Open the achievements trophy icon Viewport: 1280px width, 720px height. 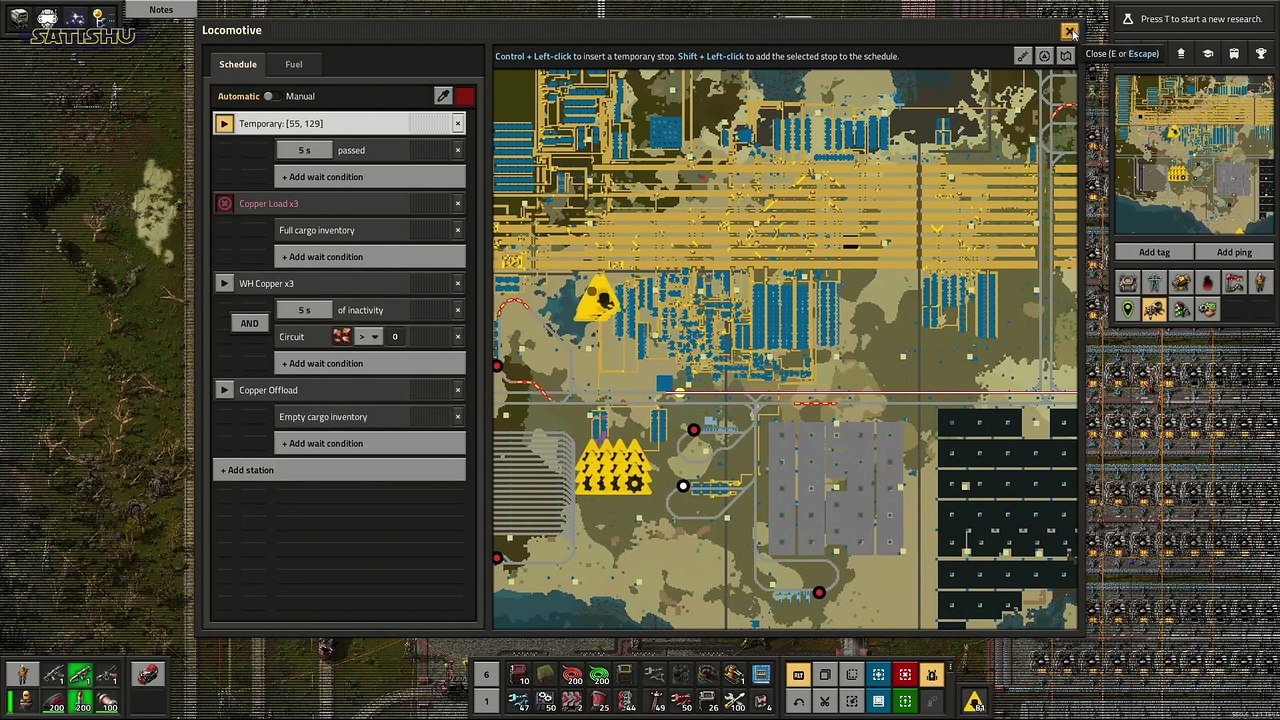tap(1261, 54)
